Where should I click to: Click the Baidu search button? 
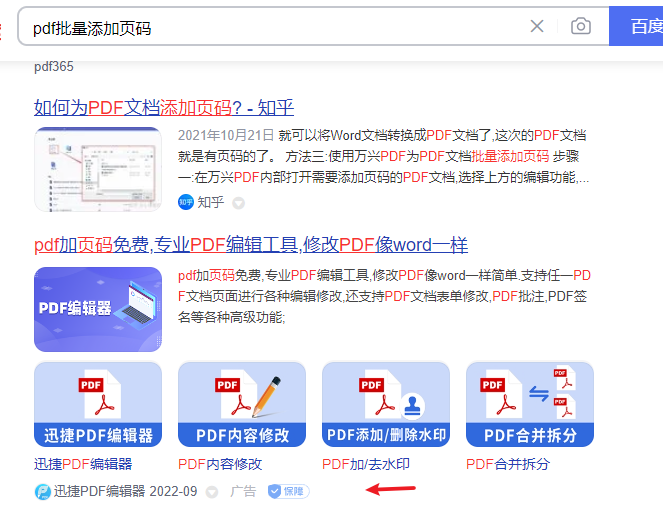pyautogui.click(x=636, y=26)
